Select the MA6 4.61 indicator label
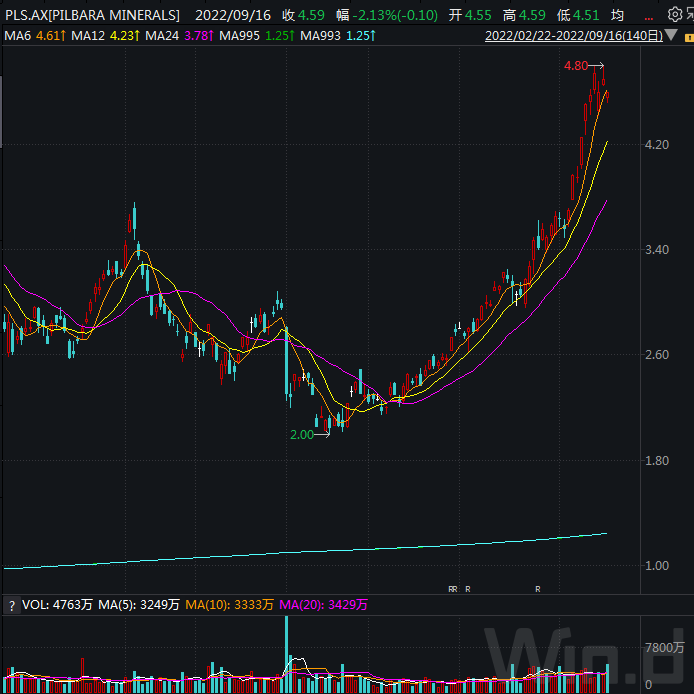 (x=35, y=35)
